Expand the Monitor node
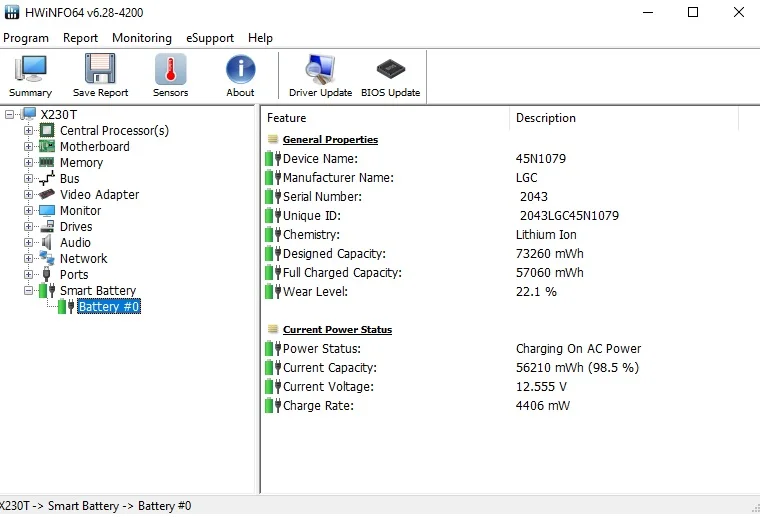763x517 pixels. point(28,211)
